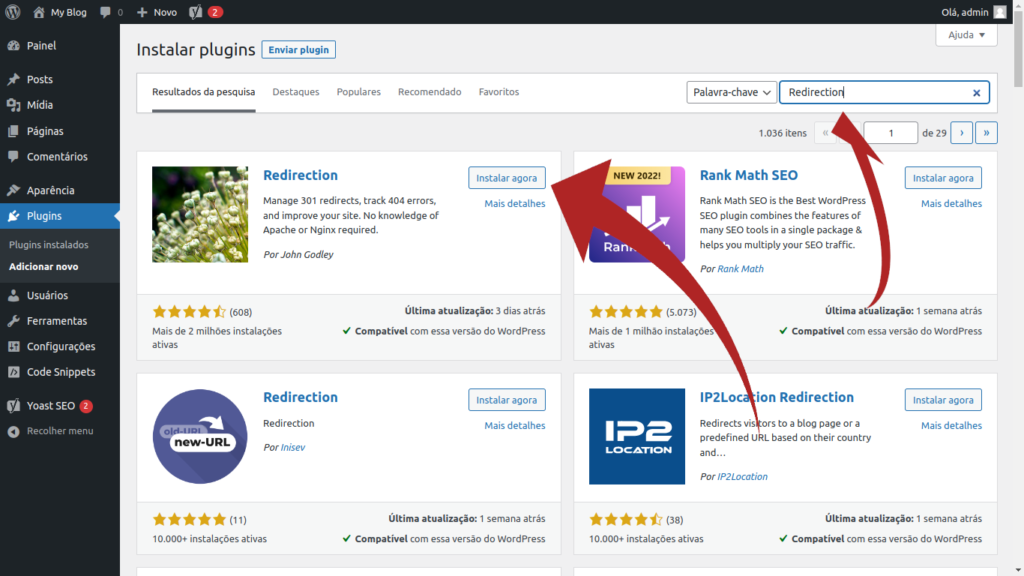Click the comments bubble in the top bar
Viewport: 1024px width, 576px height.
click(x=105, y=12)
